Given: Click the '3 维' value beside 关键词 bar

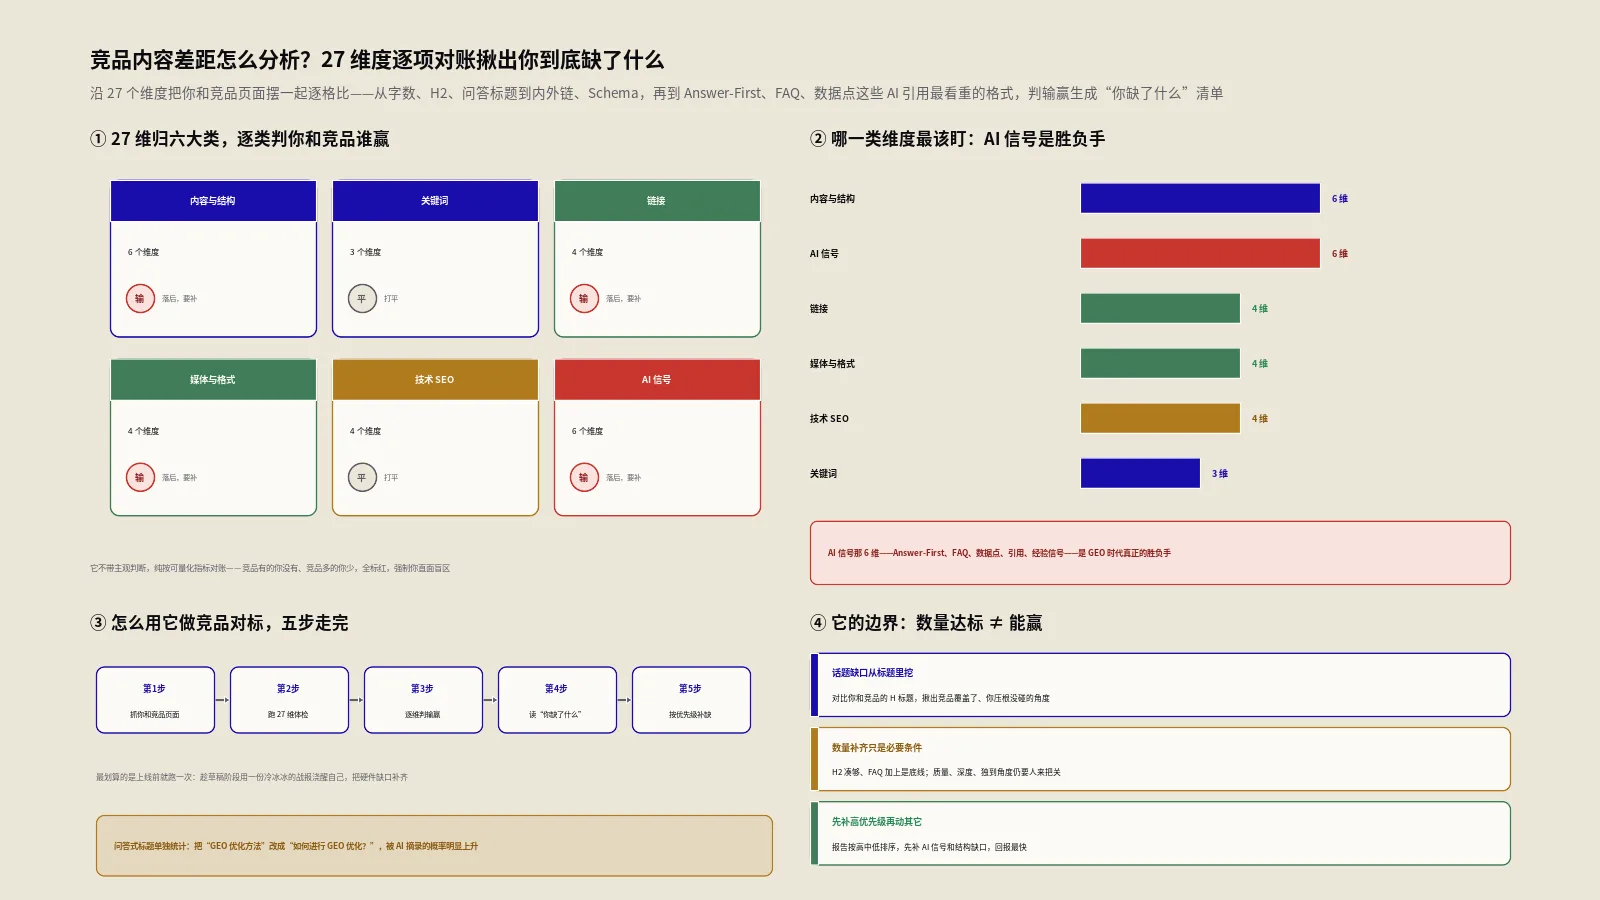Looking at the screenshot, I should coord(1220,473).
